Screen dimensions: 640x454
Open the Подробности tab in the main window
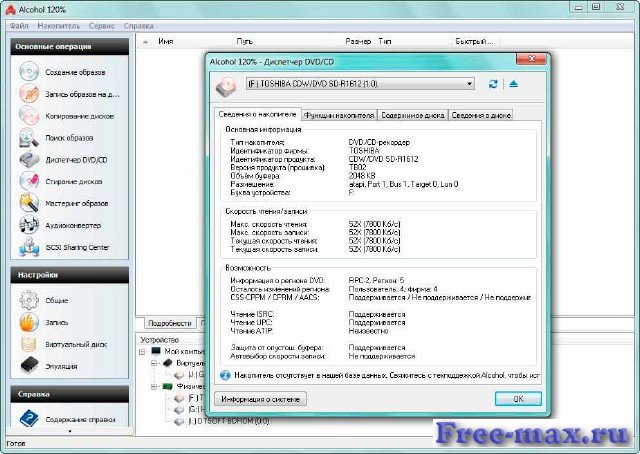coord(170,323)
